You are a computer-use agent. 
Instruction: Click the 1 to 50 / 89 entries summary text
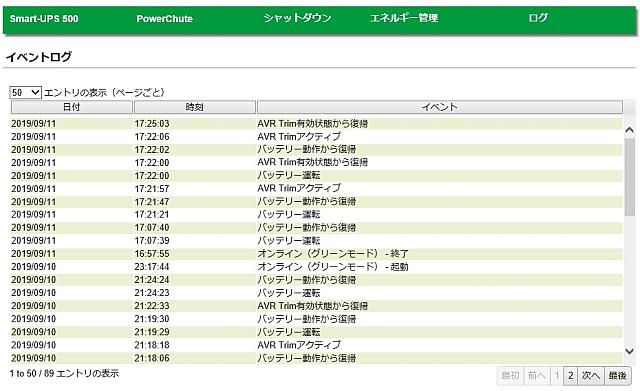pyautogui.click(x=64, y=373)
